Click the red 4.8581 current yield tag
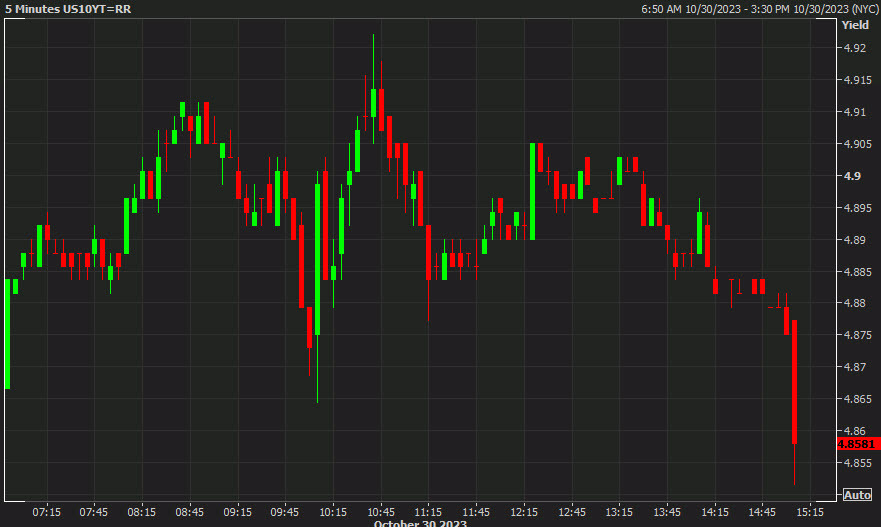The image size is (881, 527). click(x=857, y=443)
